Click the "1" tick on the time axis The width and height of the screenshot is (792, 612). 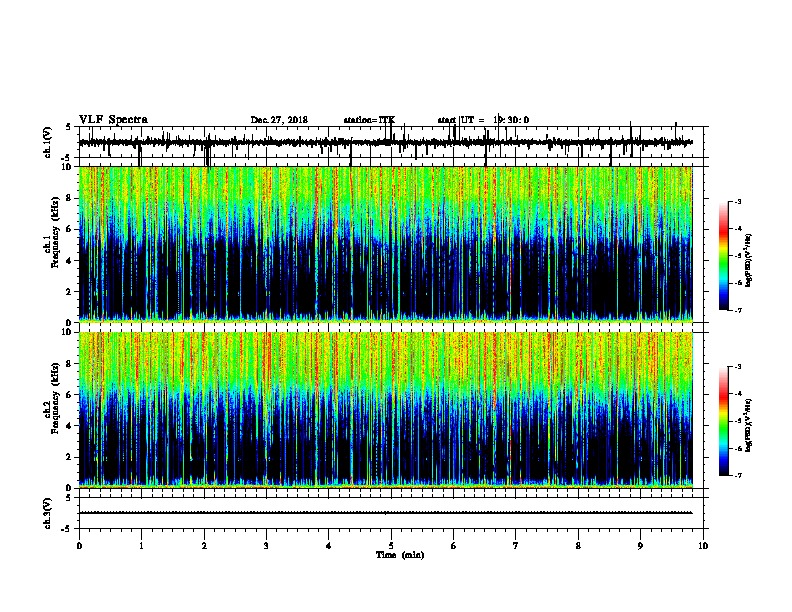[x=141, y=546]
